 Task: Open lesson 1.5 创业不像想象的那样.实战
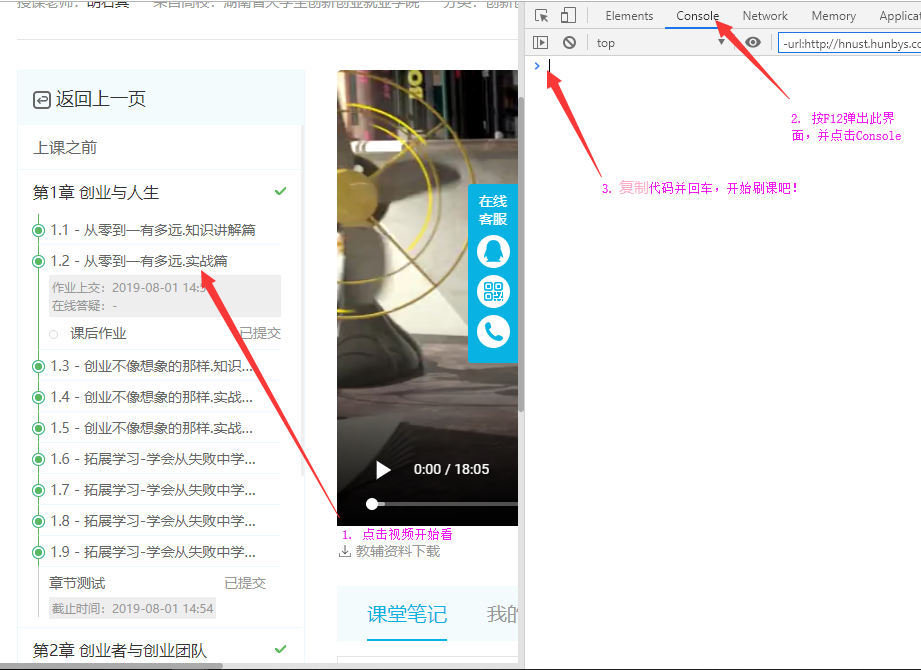tap(152, 428)
